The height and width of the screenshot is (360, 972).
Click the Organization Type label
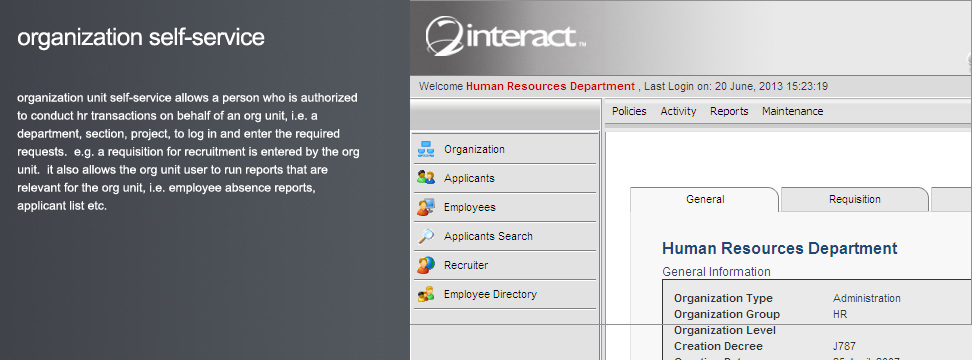(723, 299)
